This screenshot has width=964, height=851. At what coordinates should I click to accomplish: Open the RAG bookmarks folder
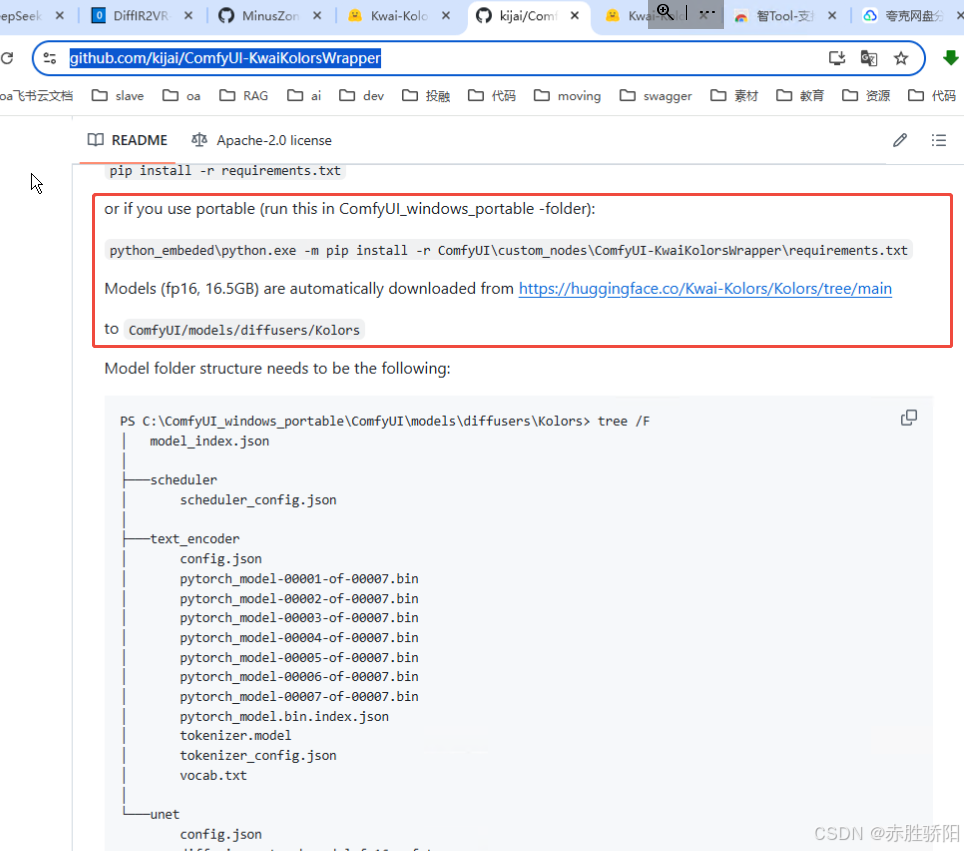point(244,95)
